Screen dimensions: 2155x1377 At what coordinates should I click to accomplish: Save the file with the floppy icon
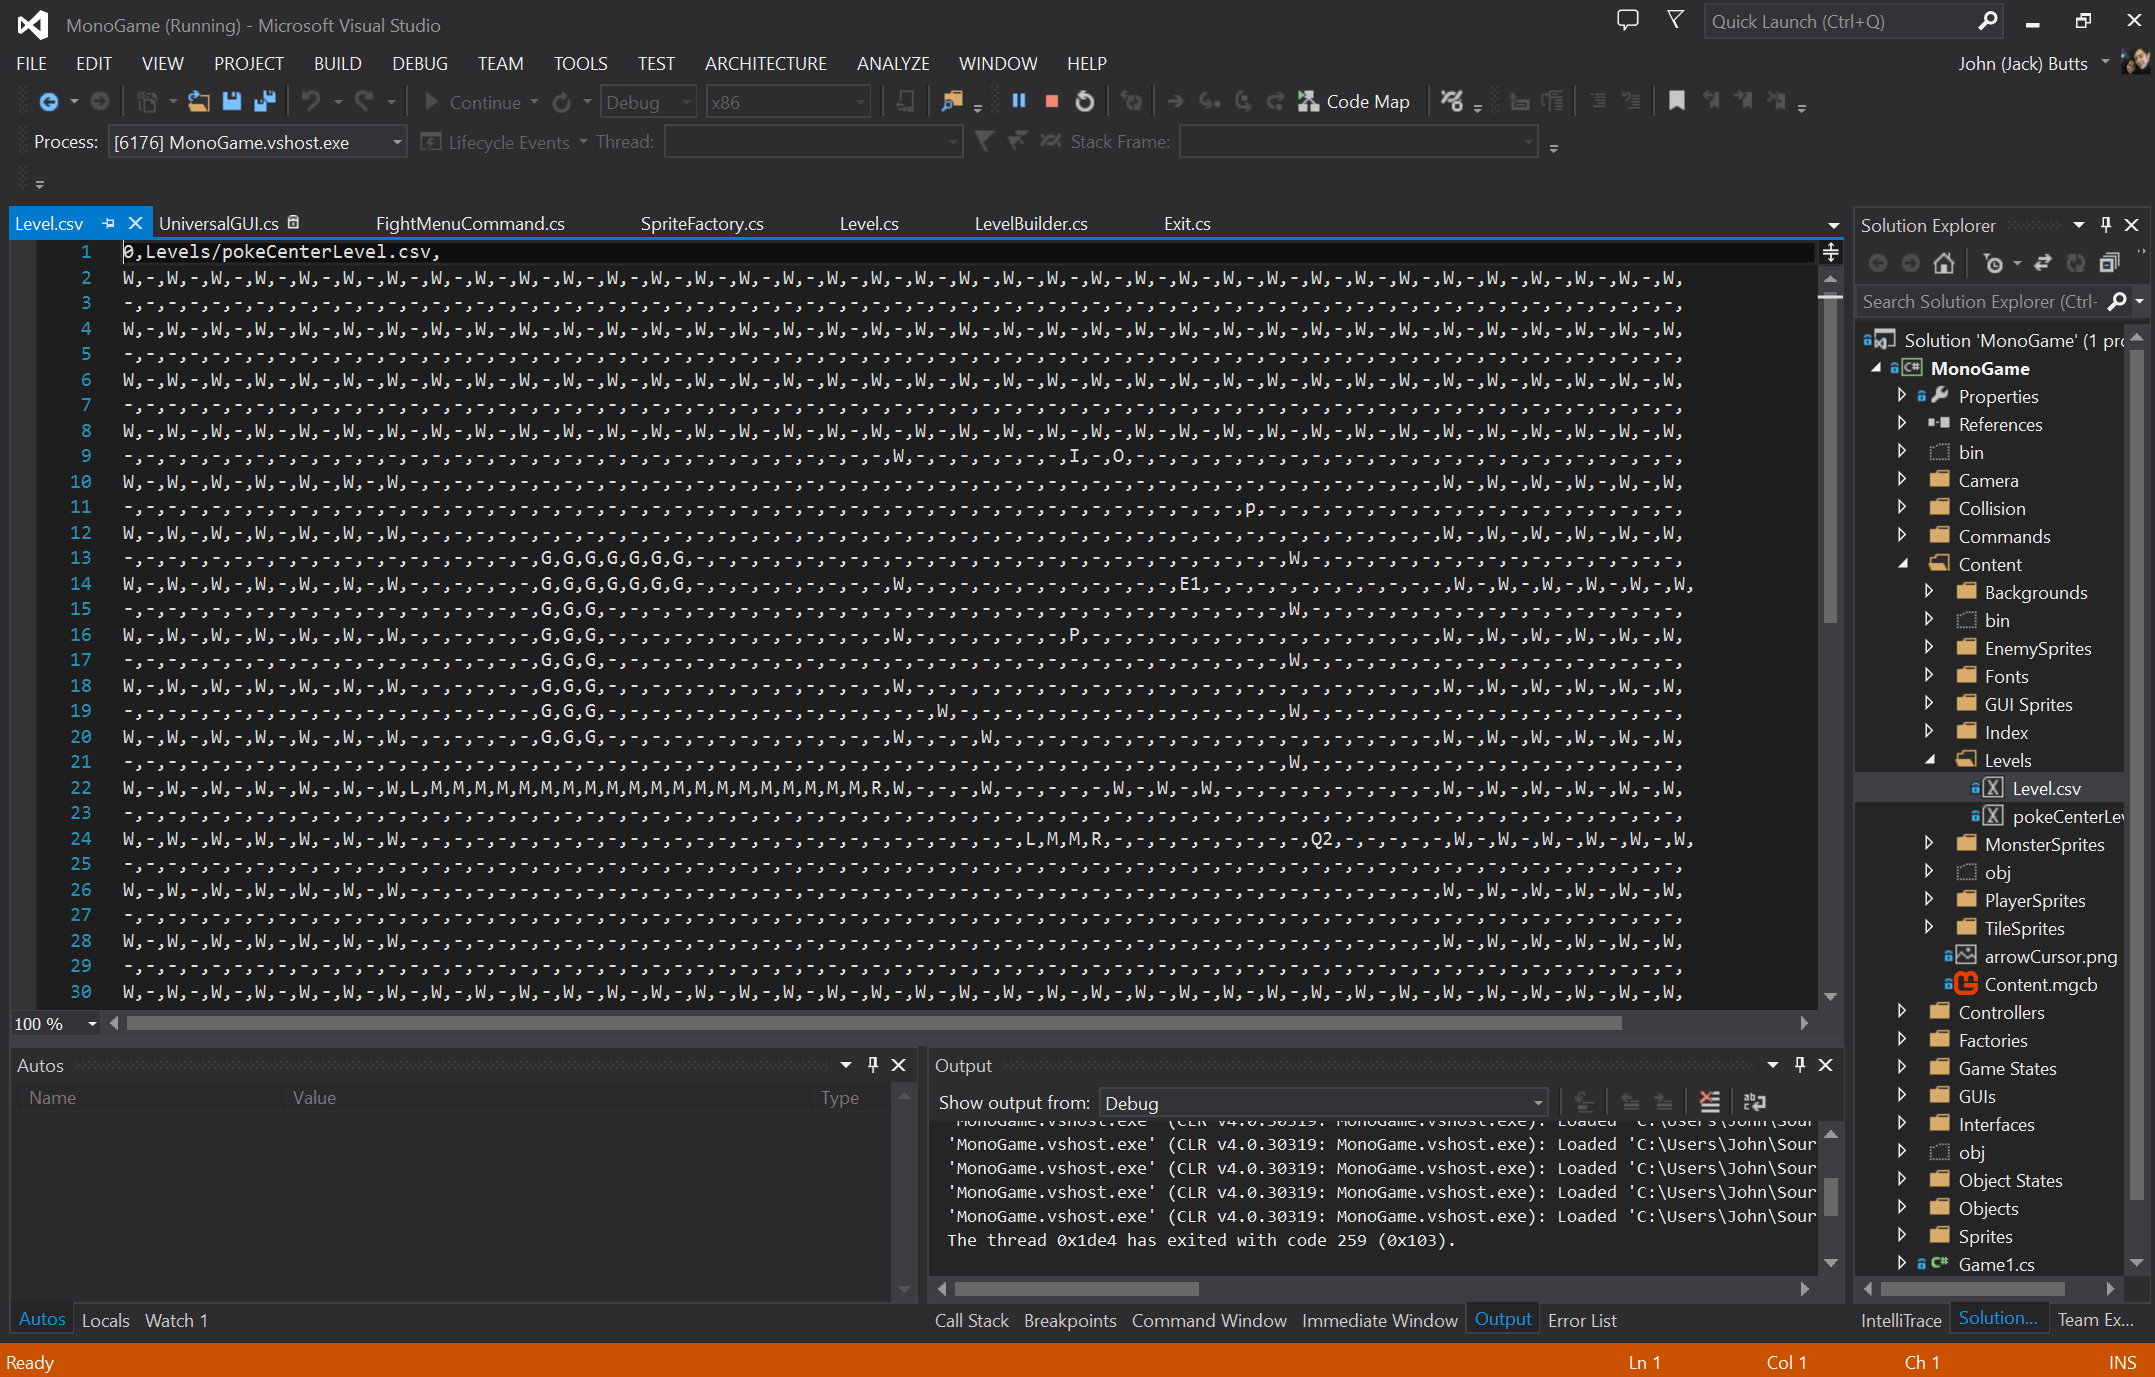pos(232,102)
